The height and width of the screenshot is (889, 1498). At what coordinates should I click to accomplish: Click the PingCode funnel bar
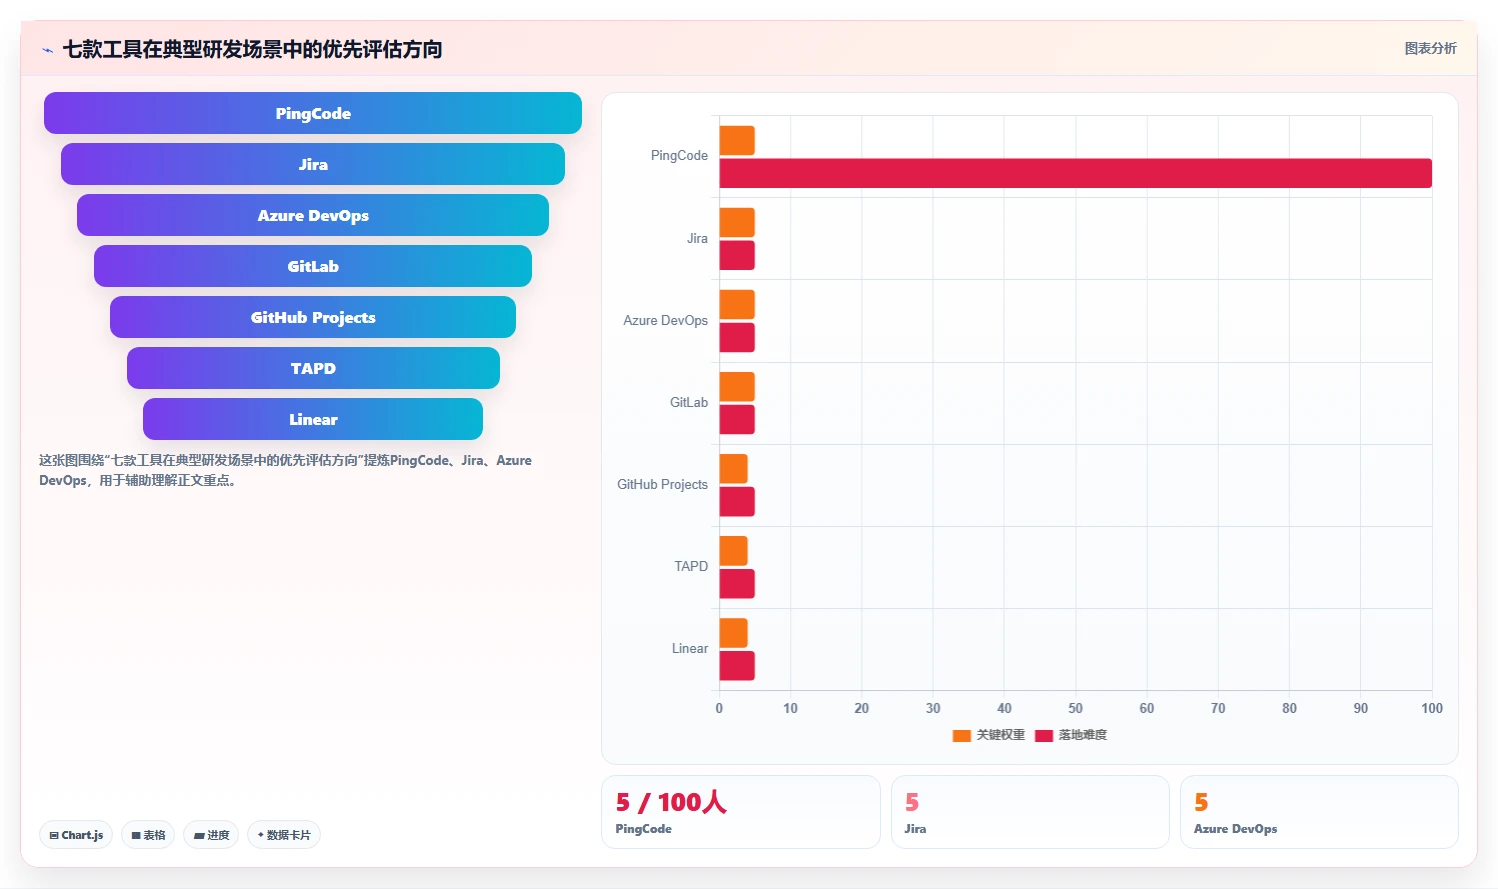[x=313, y=113]
